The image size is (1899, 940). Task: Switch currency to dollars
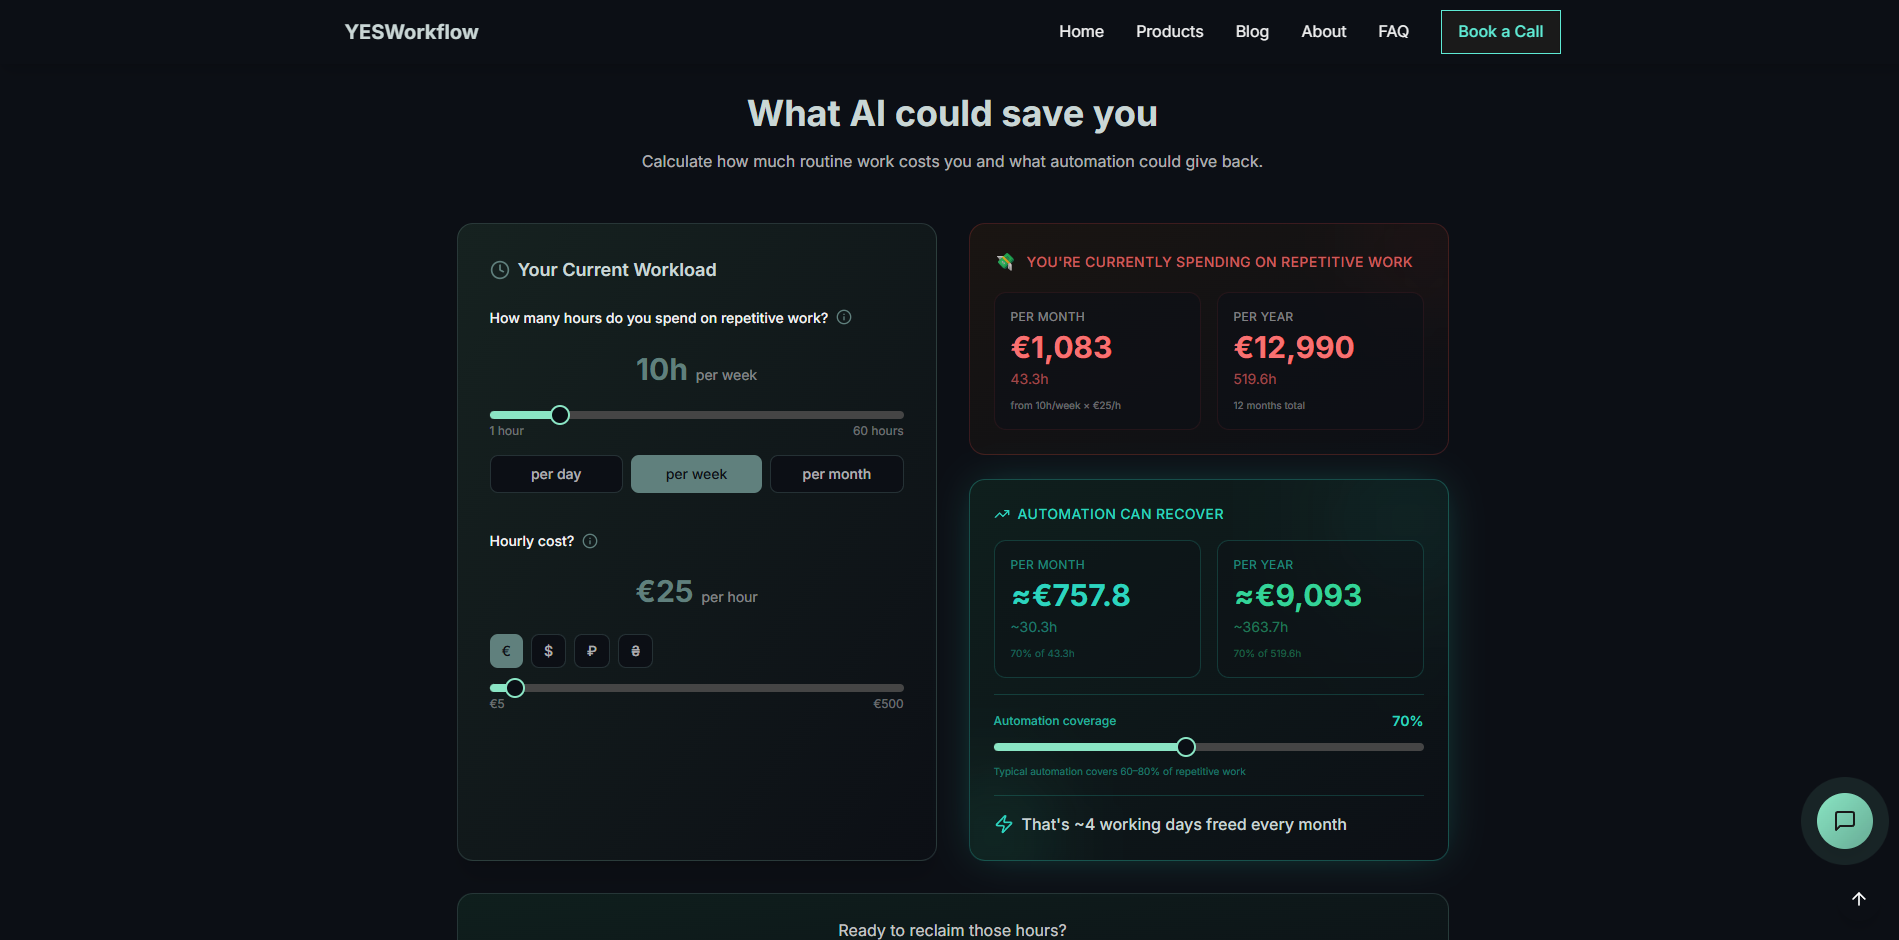tap(549, 651)
